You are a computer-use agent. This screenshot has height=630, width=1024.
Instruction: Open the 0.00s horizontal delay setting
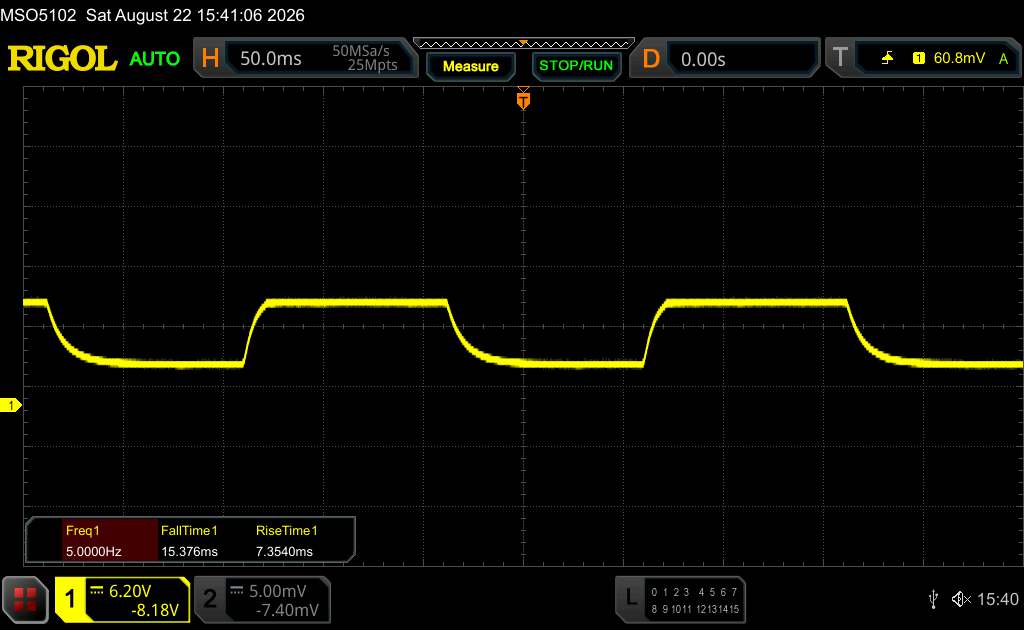(703, 59)
